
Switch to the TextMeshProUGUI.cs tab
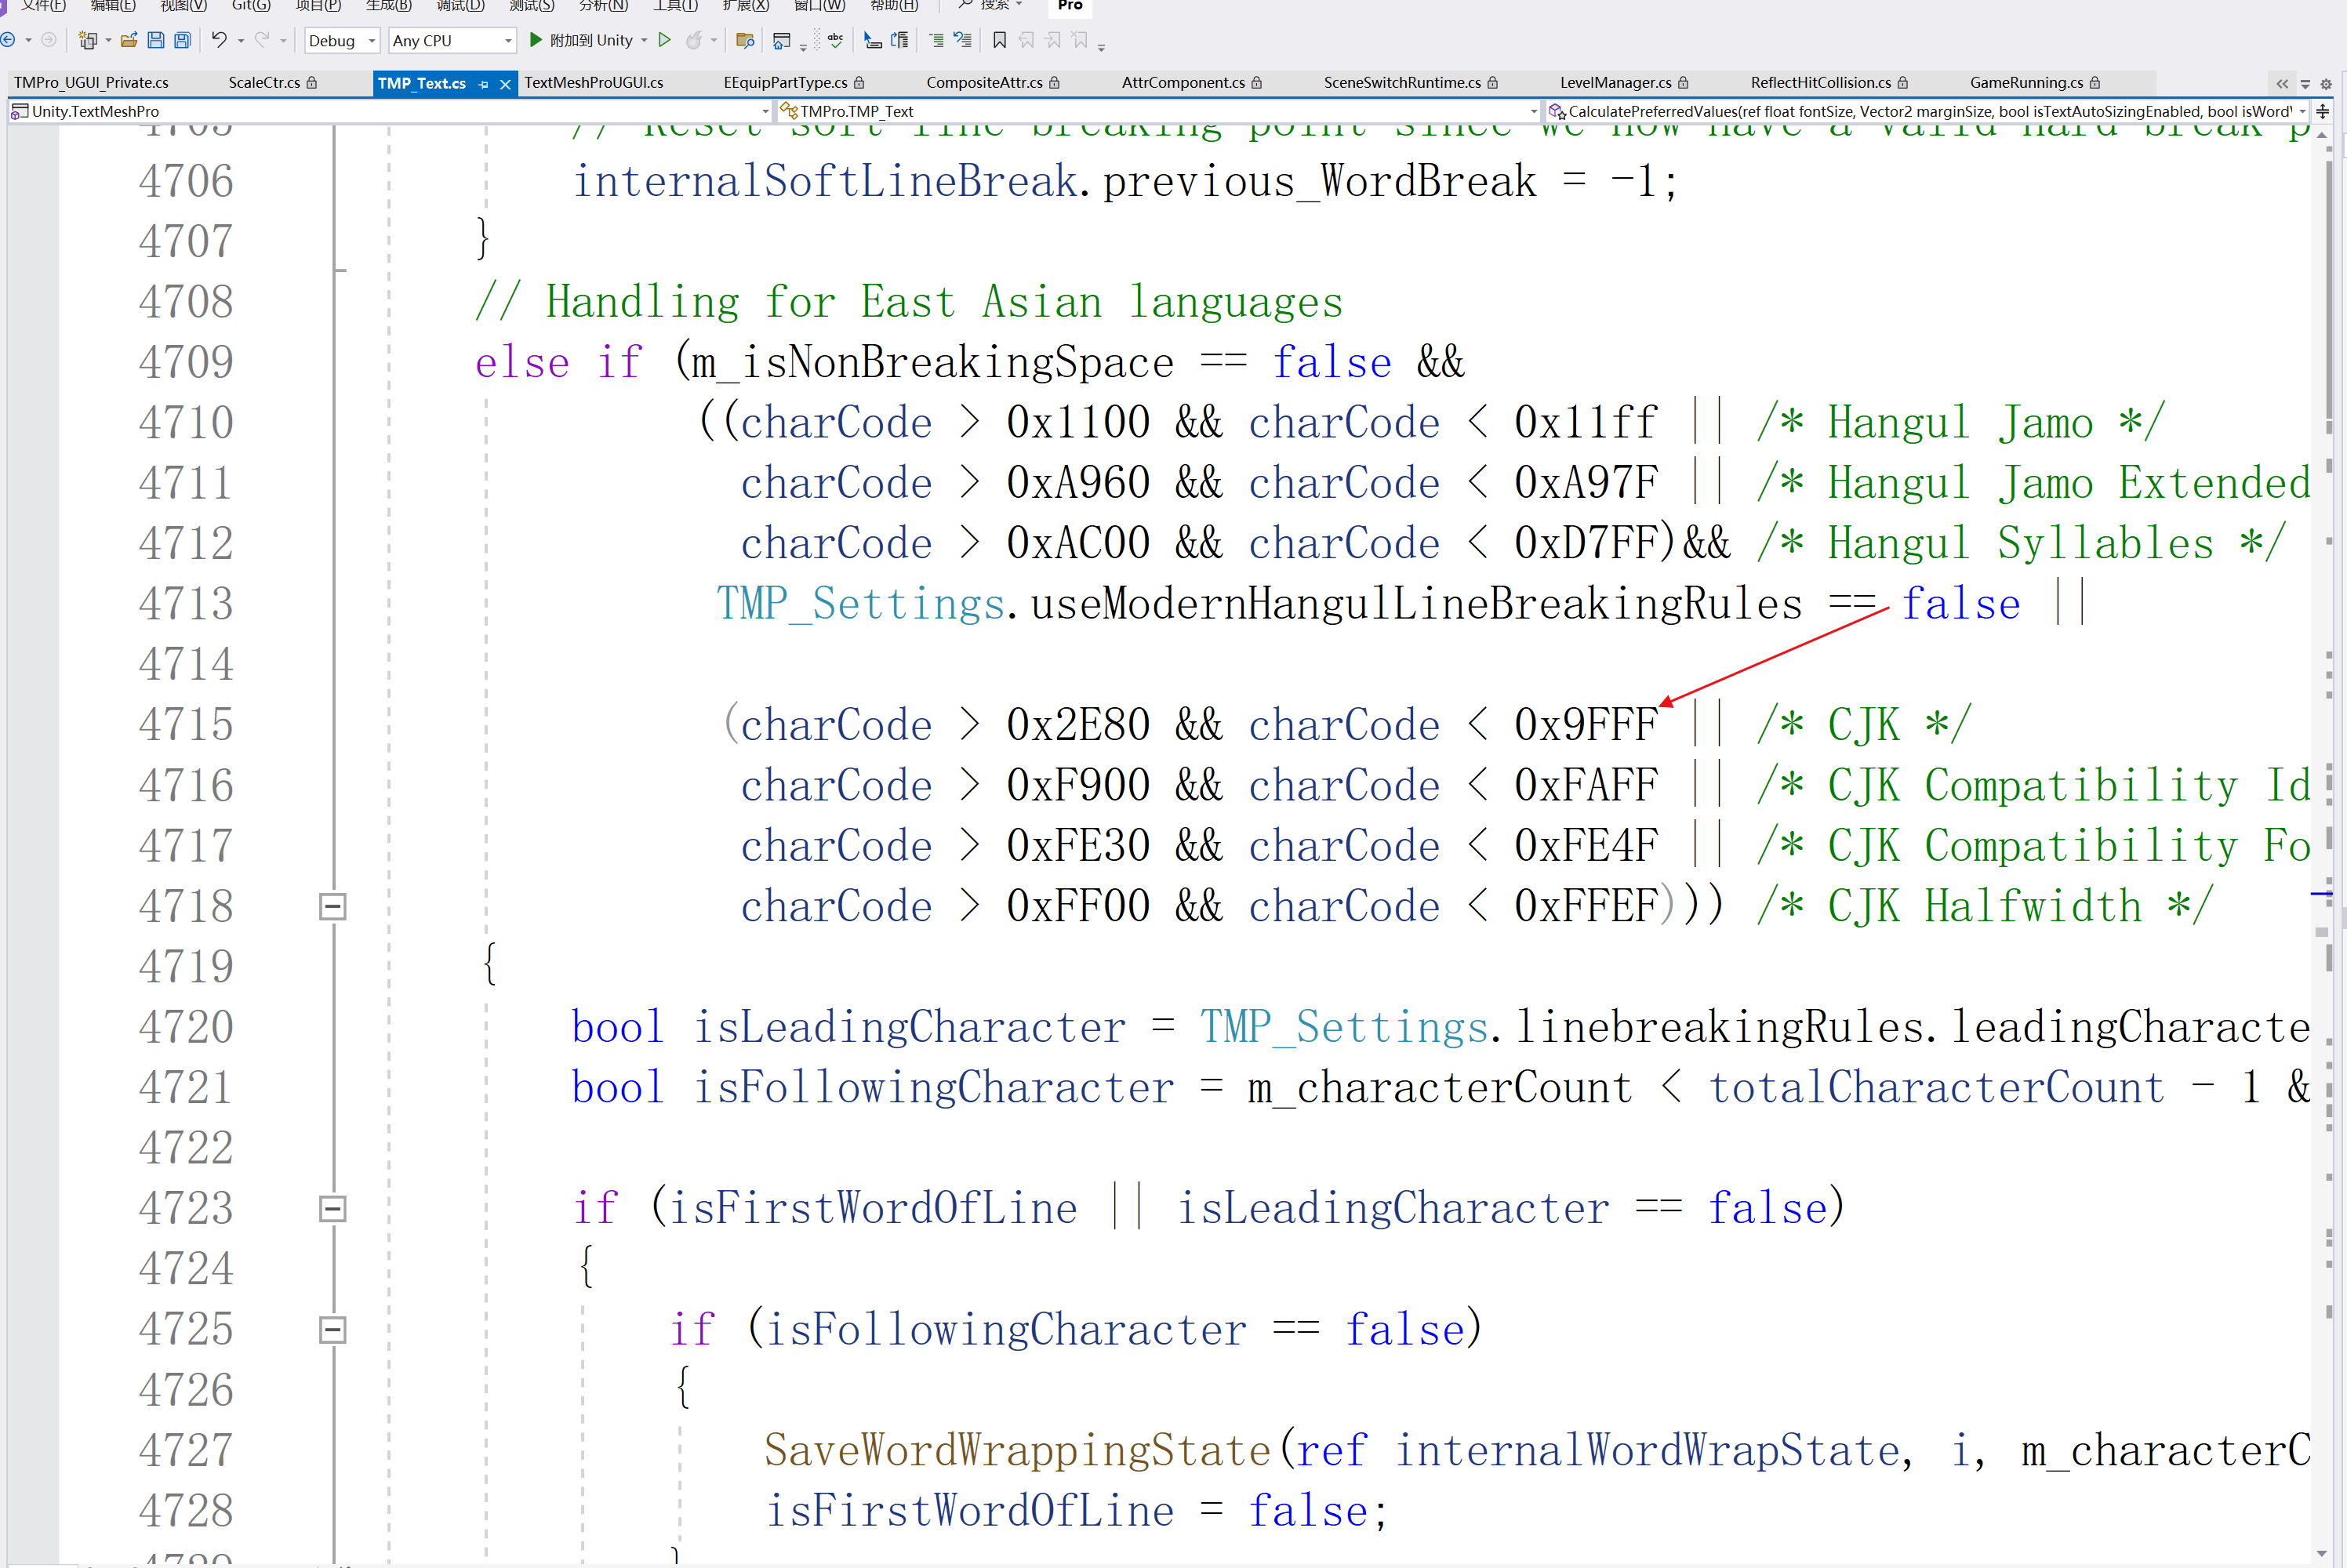(x=593, y=83)
